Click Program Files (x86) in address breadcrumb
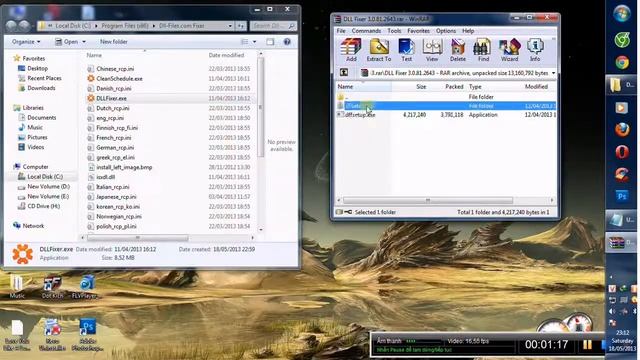Viewport: 640px width, 360px height. (x=124, y=26)
